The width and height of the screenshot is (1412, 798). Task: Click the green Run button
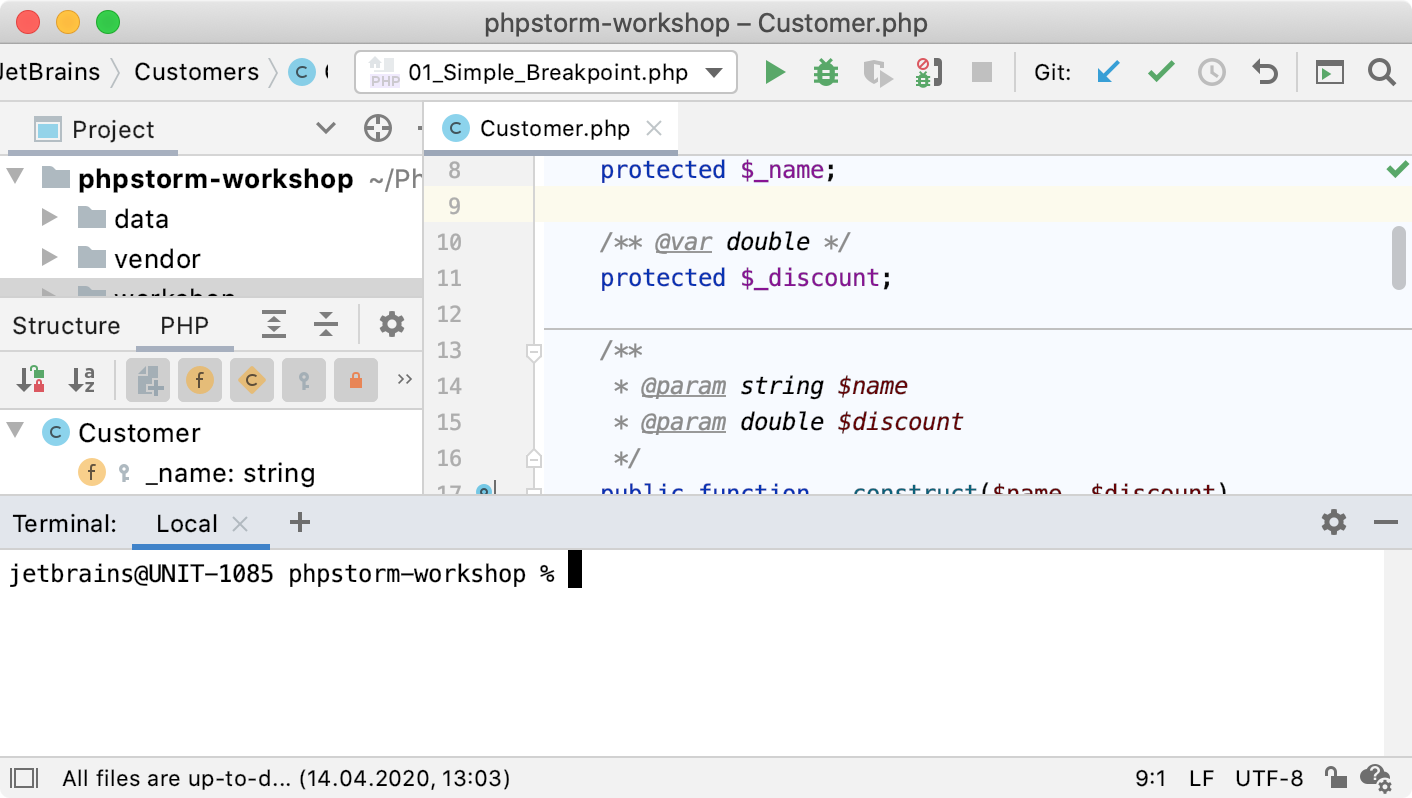pyautogui.click(x=775, y=73)
